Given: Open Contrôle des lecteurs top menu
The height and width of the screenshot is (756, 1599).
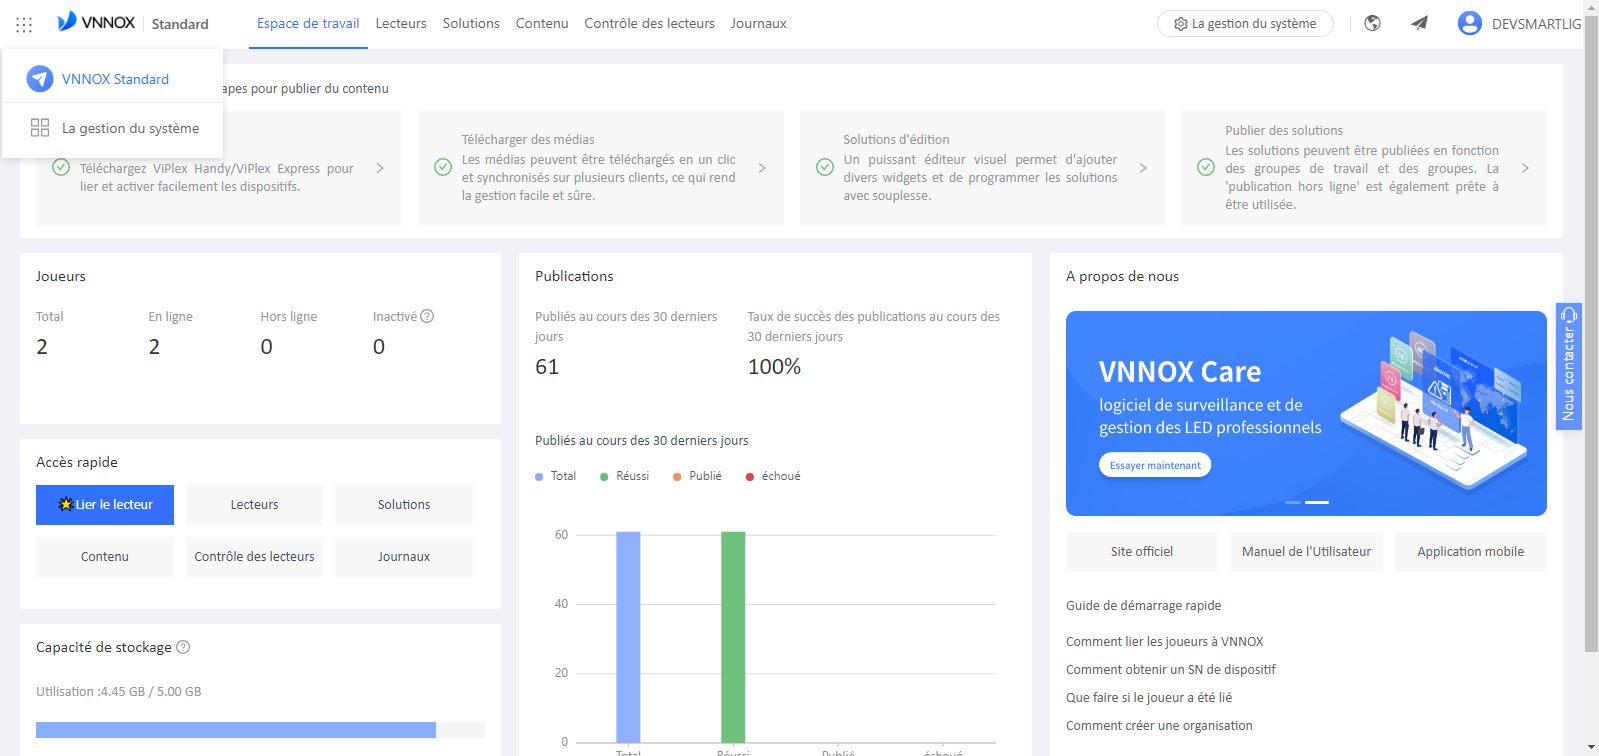Looking at the screenshot, I should tap(649, 23).
